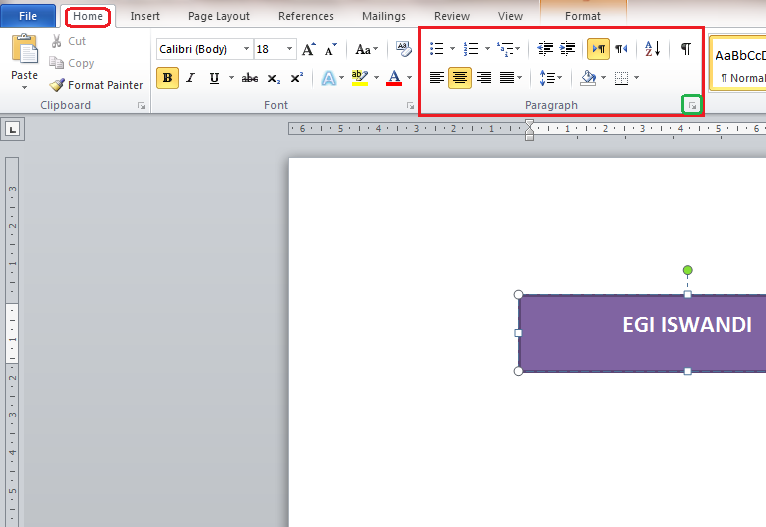Expand the font color arrow

pyautogui.click(x=409, y=78)
